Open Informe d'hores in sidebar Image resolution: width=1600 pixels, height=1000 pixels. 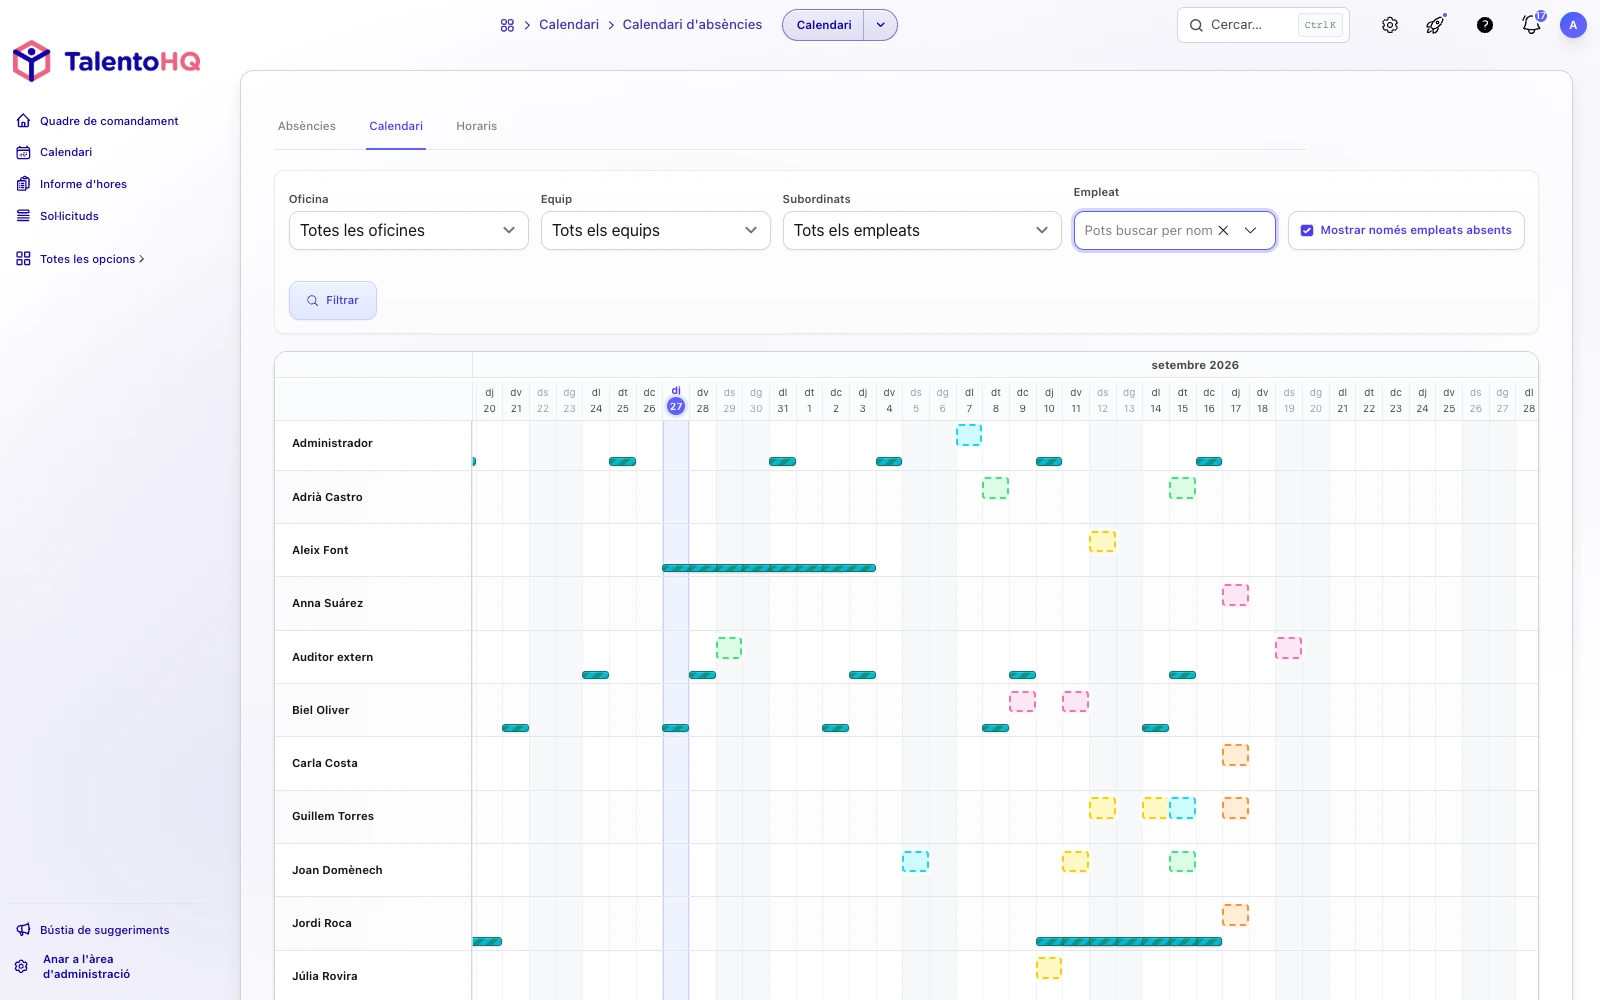click(83, 184)
